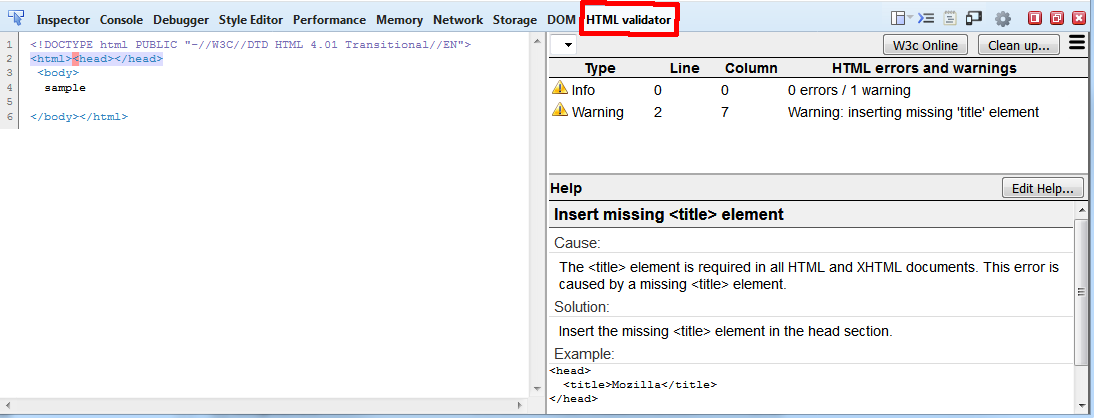Open the frame selector icon
1094x418 pixels.
[900, 18]
